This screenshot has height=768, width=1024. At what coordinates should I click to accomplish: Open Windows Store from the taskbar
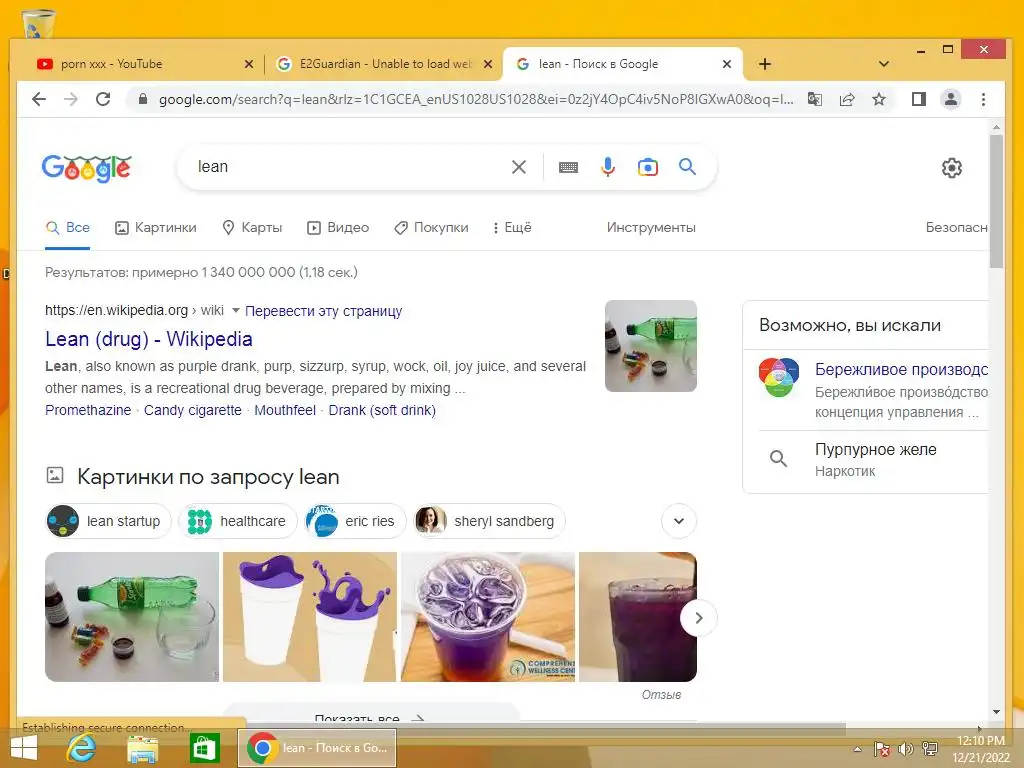click(204, 748)
